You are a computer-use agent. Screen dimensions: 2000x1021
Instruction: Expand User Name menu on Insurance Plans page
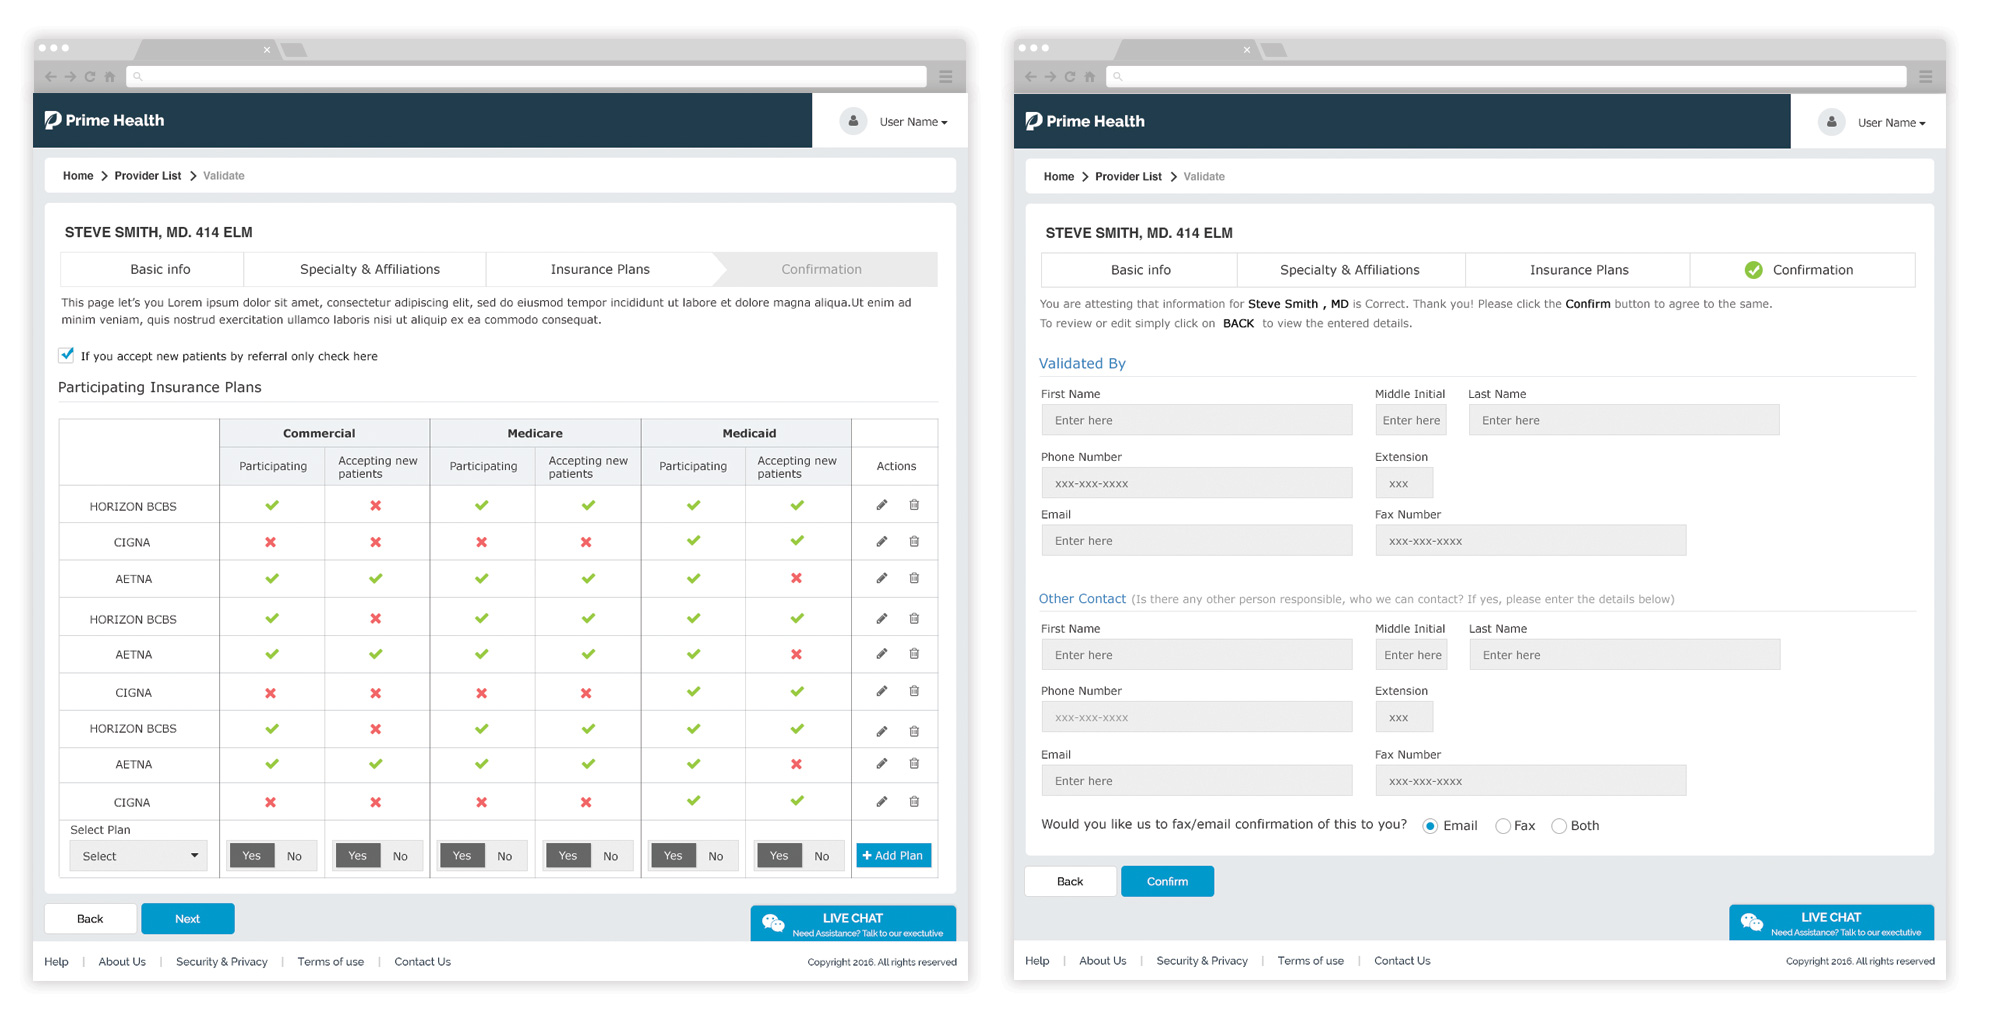912,122
